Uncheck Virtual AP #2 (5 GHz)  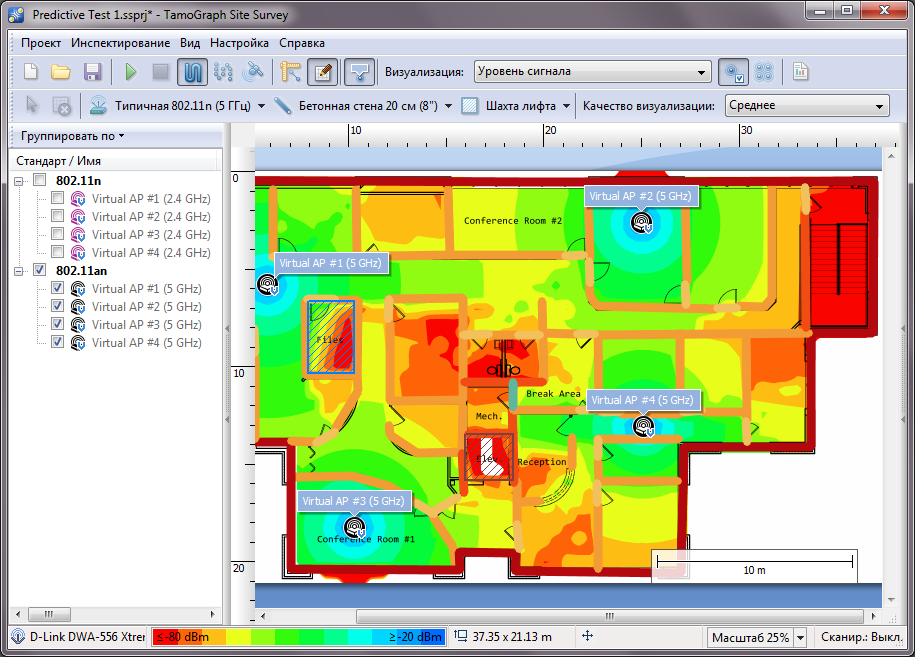tap(57, 306)
